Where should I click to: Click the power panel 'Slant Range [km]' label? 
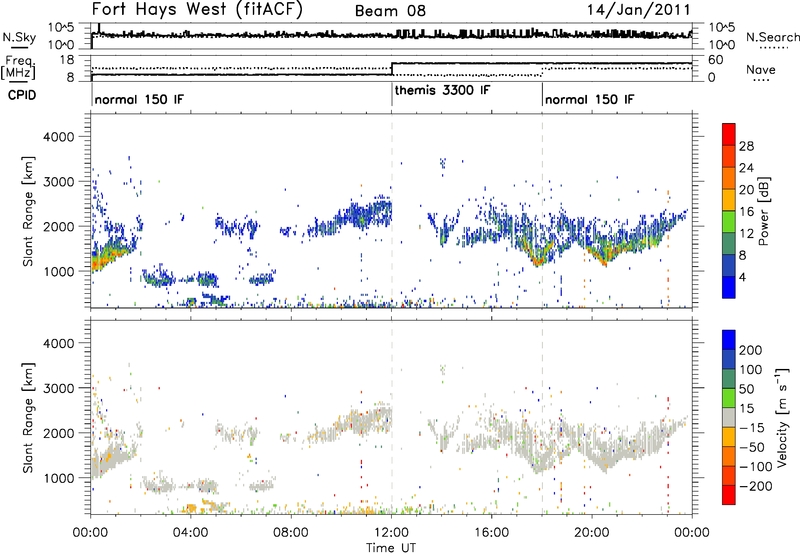(28, 211)
